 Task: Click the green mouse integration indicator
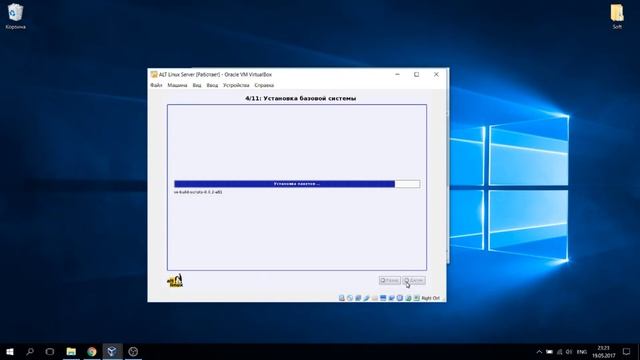point(408,298)
